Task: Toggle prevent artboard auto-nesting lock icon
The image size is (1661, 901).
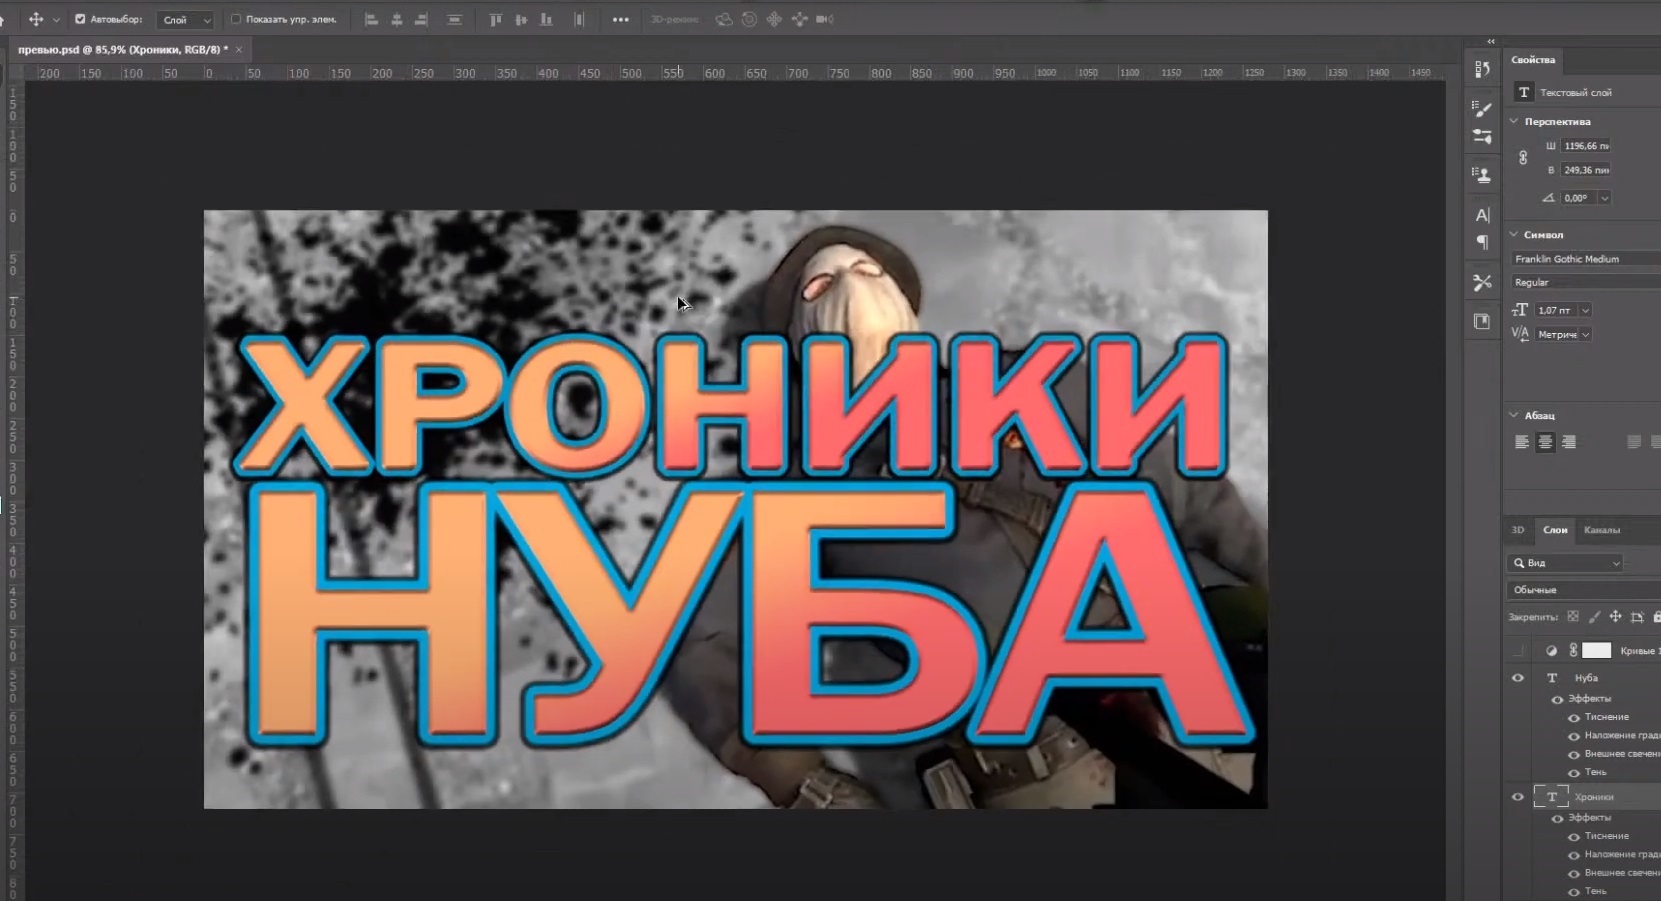Action: (x=1637, y=617)
